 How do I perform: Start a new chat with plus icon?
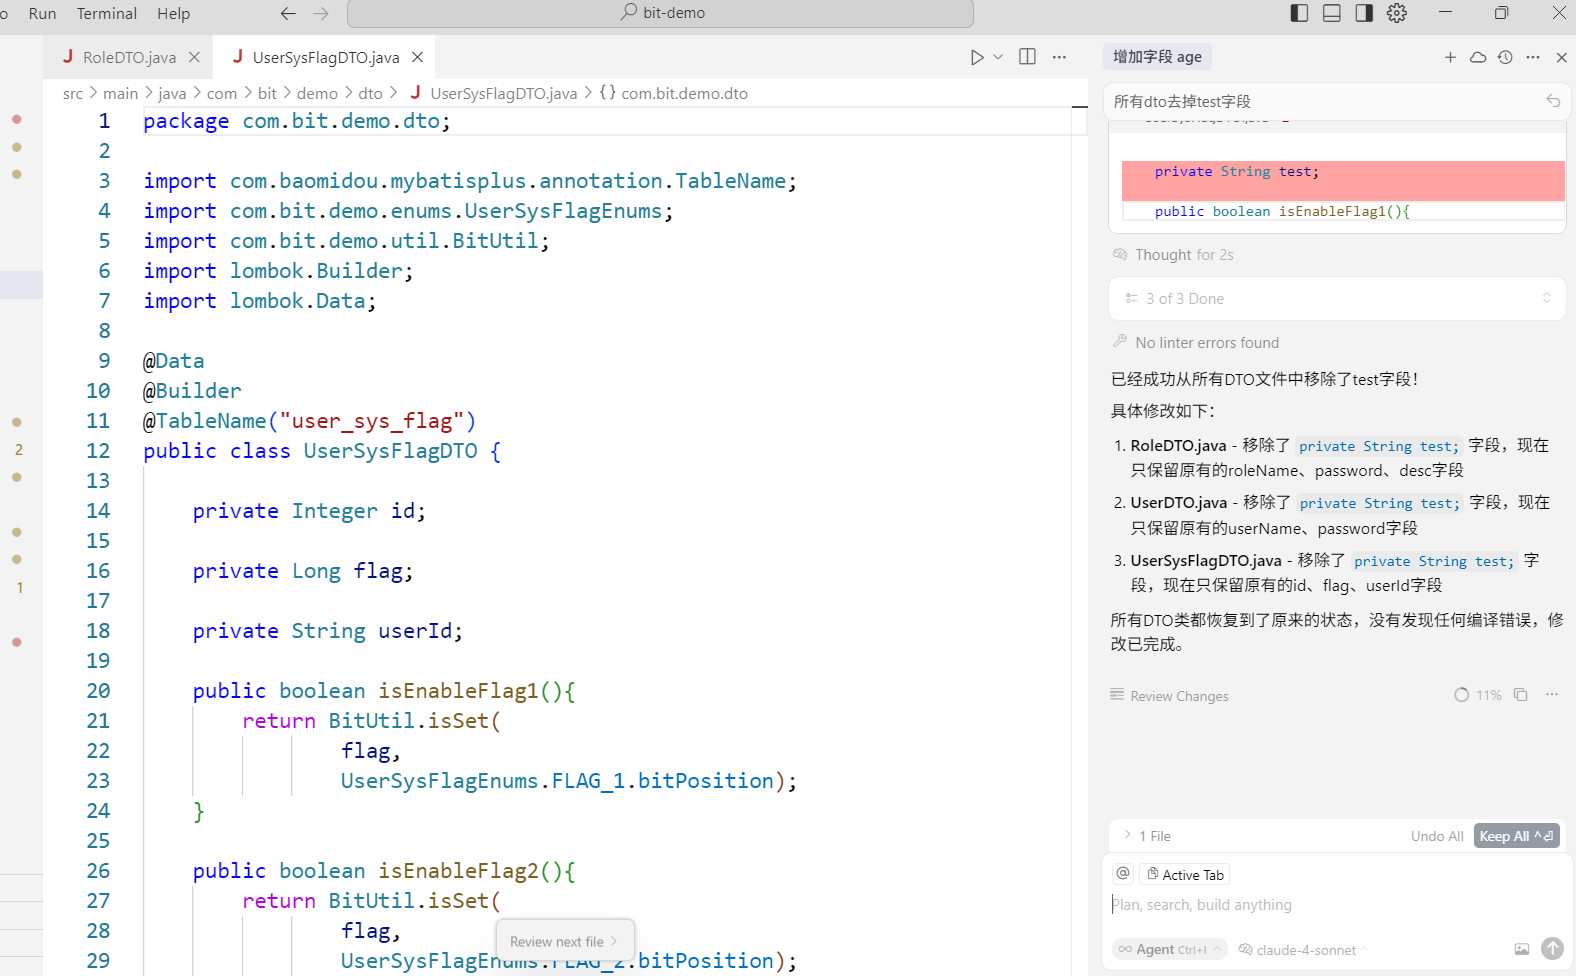pos(1450,57)
